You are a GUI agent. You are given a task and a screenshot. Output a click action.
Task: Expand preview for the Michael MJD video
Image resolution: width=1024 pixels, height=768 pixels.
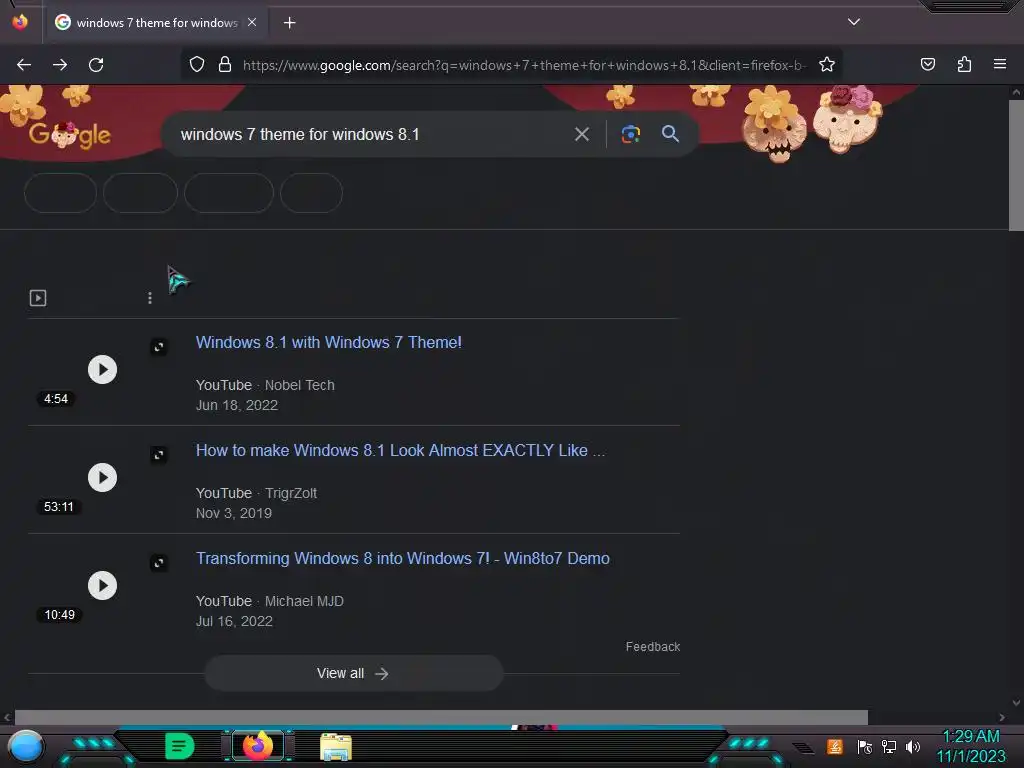click(159, 563)
